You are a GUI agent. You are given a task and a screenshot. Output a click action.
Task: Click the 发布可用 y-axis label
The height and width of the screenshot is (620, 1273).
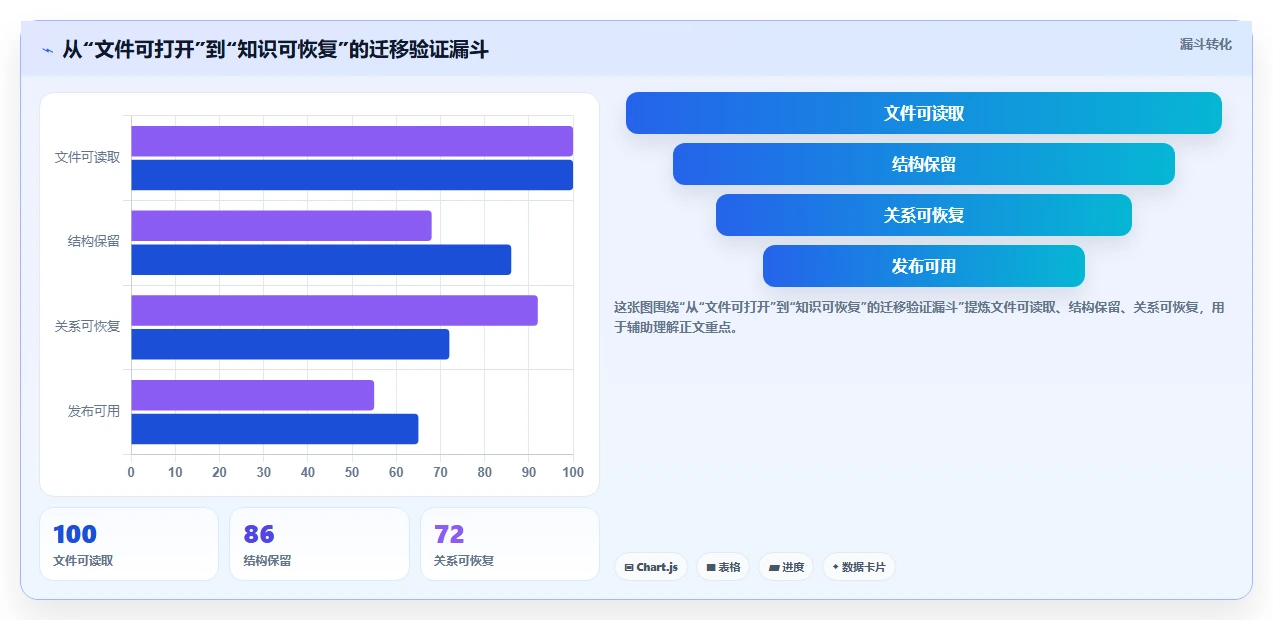coord(94,411)
